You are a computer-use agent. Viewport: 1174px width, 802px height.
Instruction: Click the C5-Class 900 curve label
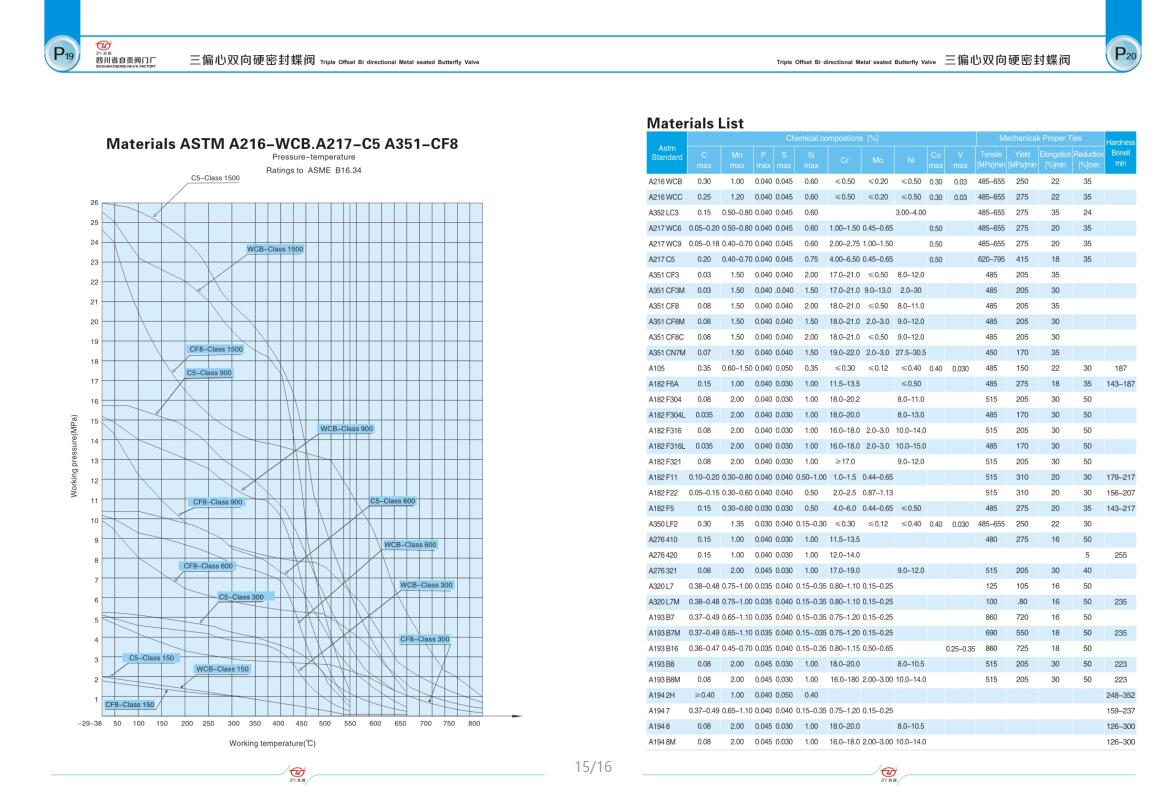[x=209, y=373]
